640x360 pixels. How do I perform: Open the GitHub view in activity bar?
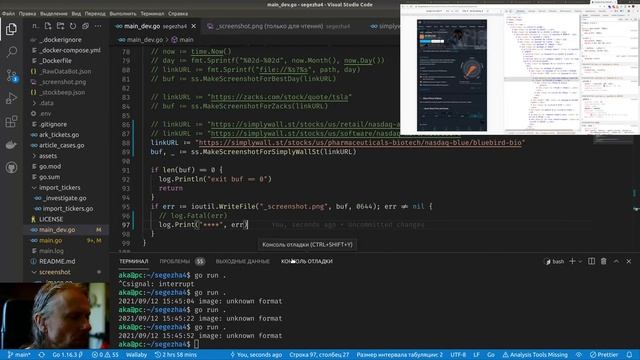click(x=11, y=168)
